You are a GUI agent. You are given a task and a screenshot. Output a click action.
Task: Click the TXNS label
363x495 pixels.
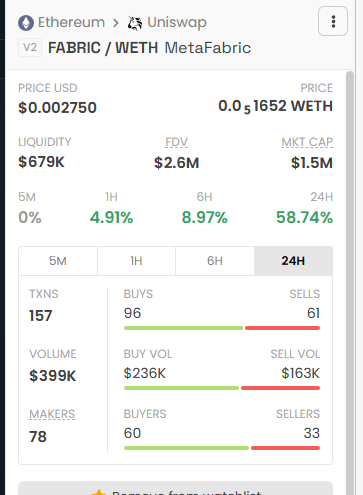click(44, 294)
